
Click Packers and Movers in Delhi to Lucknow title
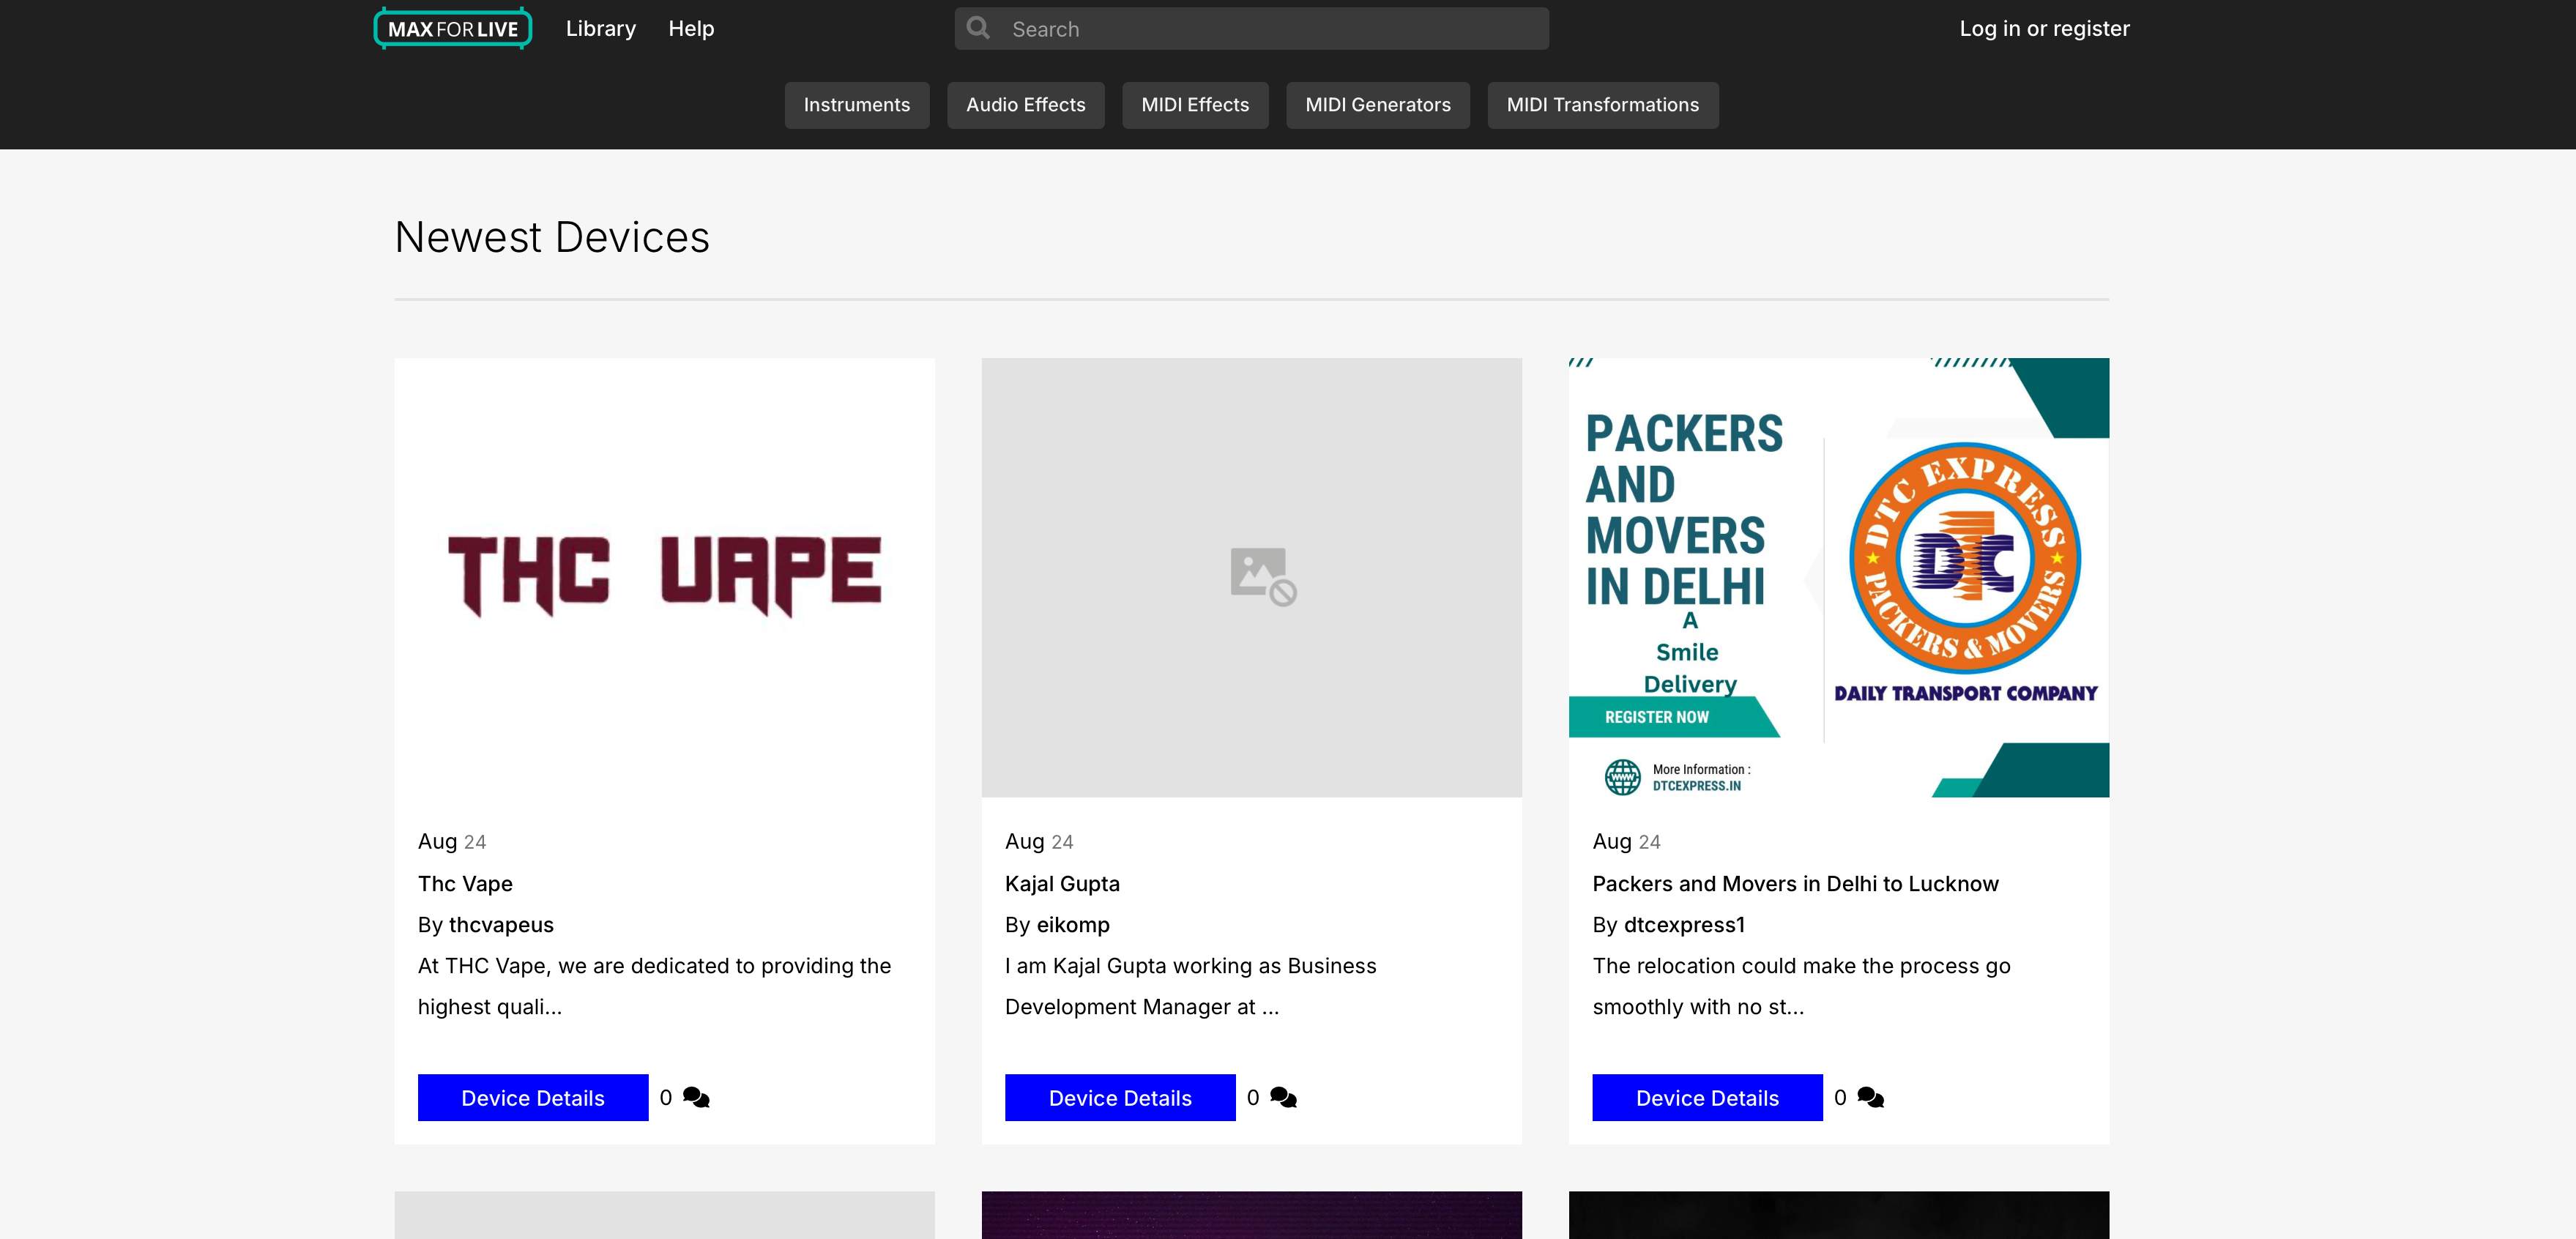coord(1795,883)
